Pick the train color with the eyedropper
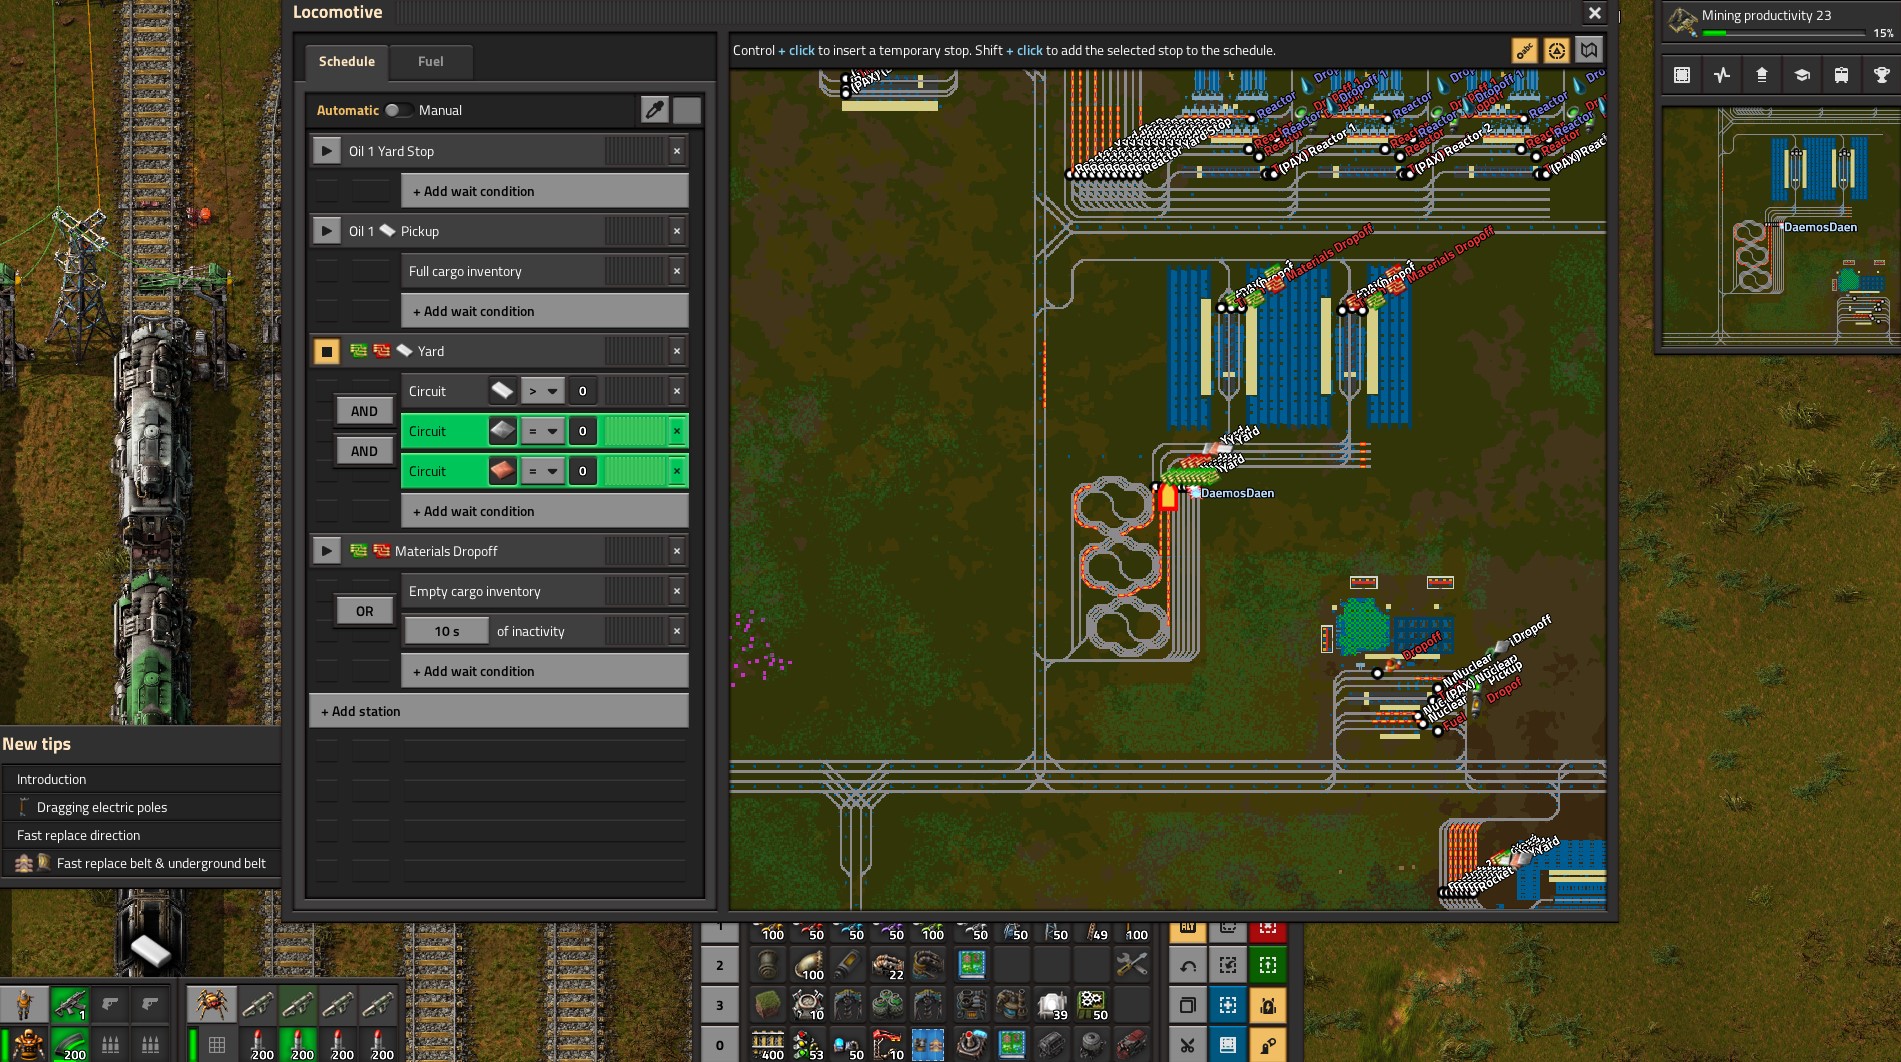Screen dimensions: 1901x1062 [654, 110]
